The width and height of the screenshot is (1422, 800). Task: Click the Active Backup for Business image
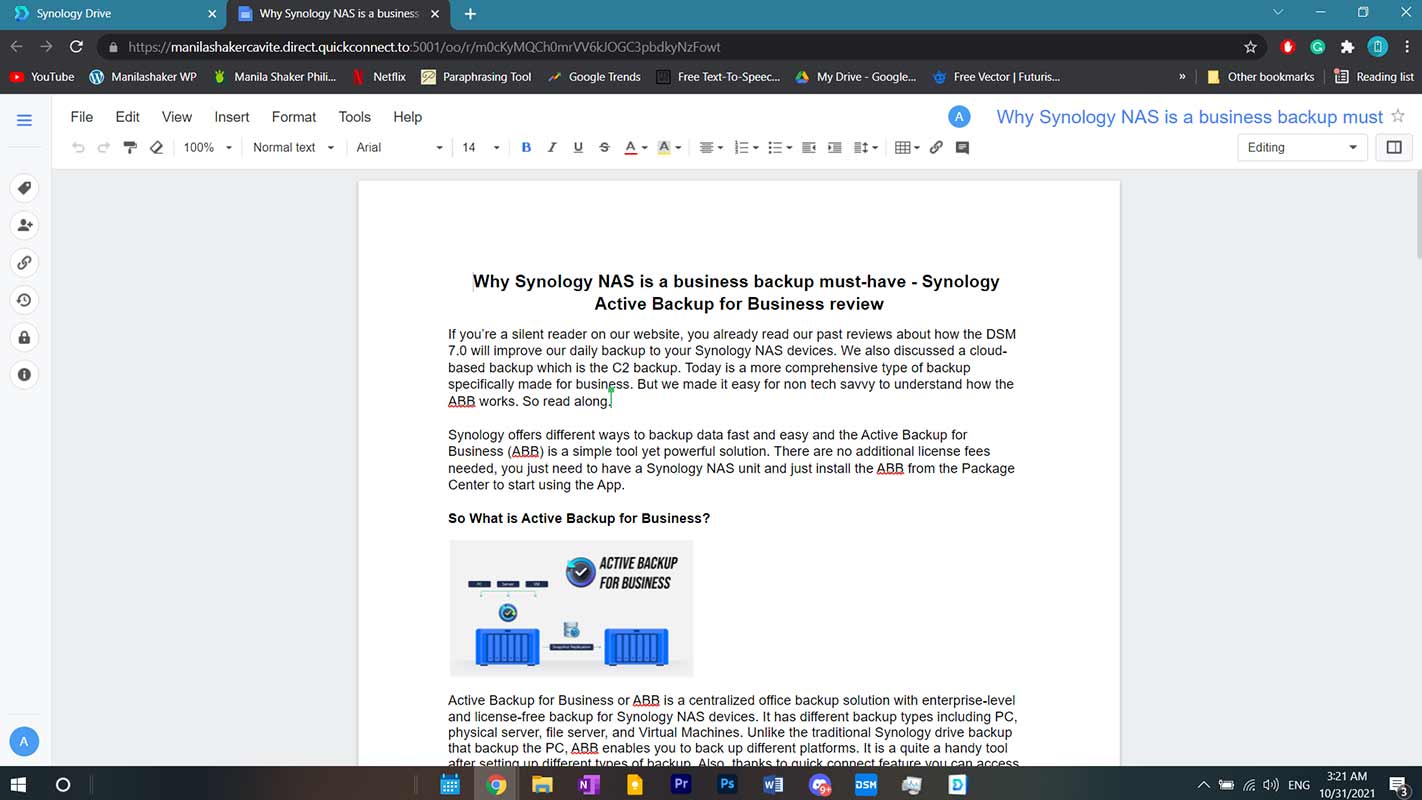[571, 608]
